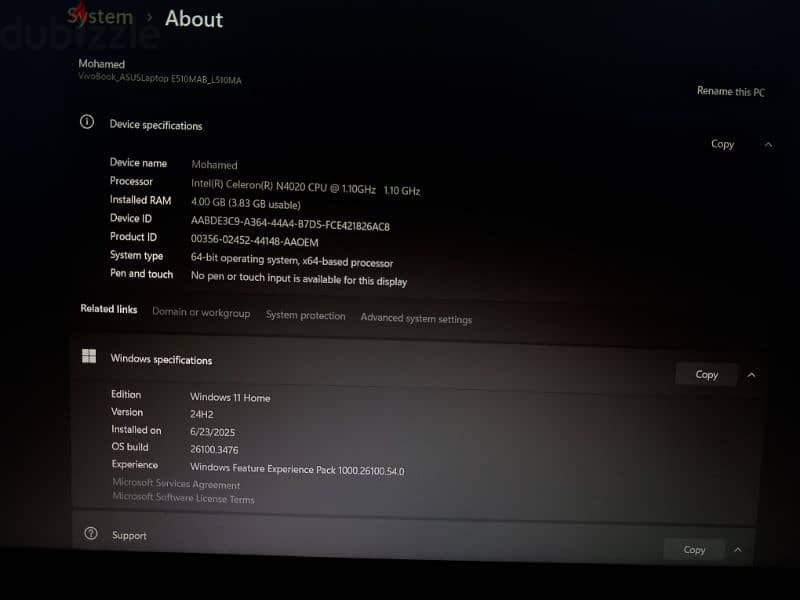Click the Rename this PC button

[x=731, y=92]
